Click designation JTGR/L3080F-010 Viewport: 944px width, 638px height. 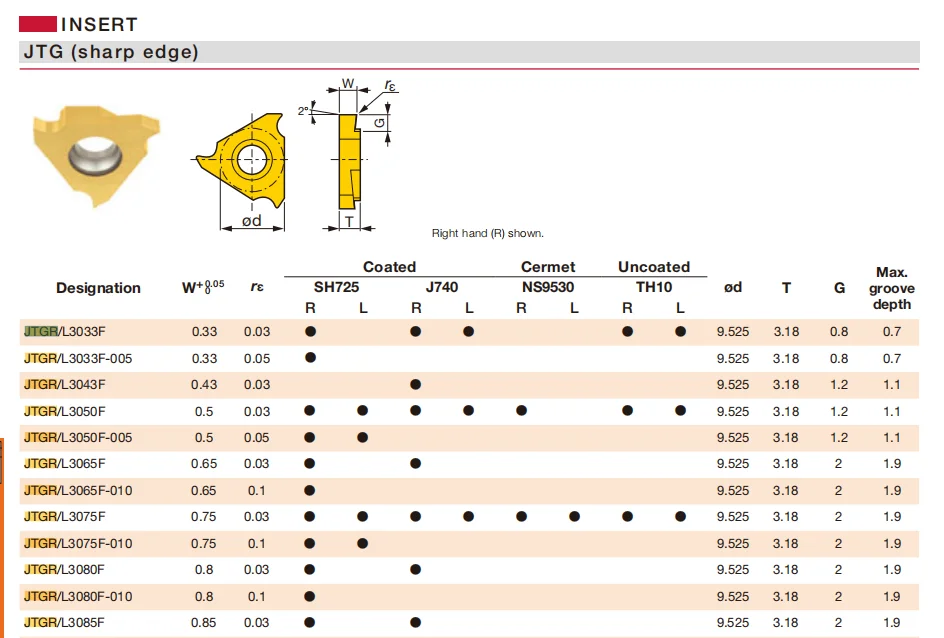coord(78,596)
